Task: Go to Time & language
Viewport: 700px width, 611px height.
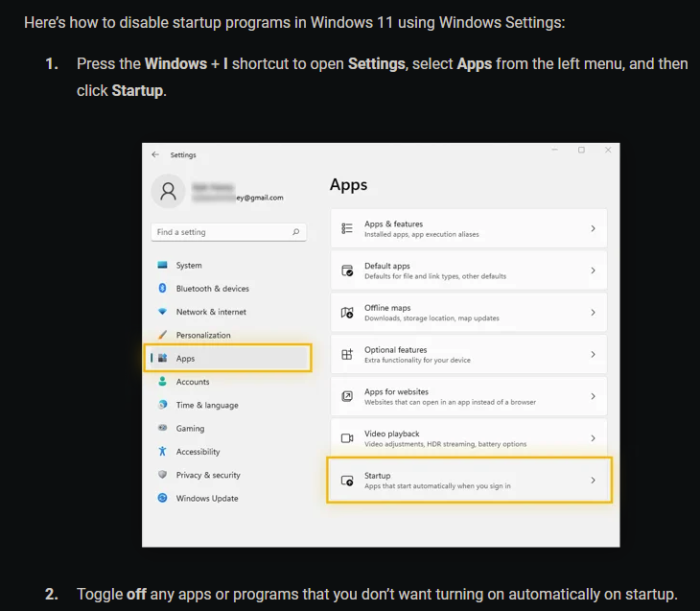Action: click(x=229, y=405)
